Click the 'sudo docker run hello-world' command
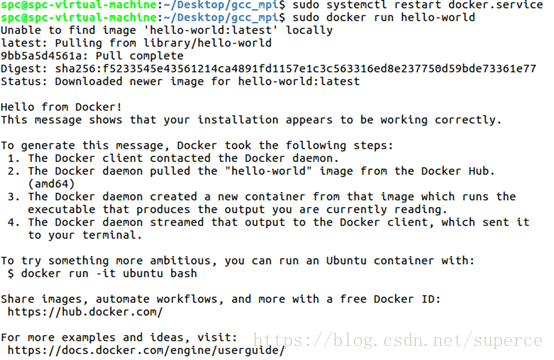Image resolution: width=554 pixels, height=360 pixels. pos(384,17)
